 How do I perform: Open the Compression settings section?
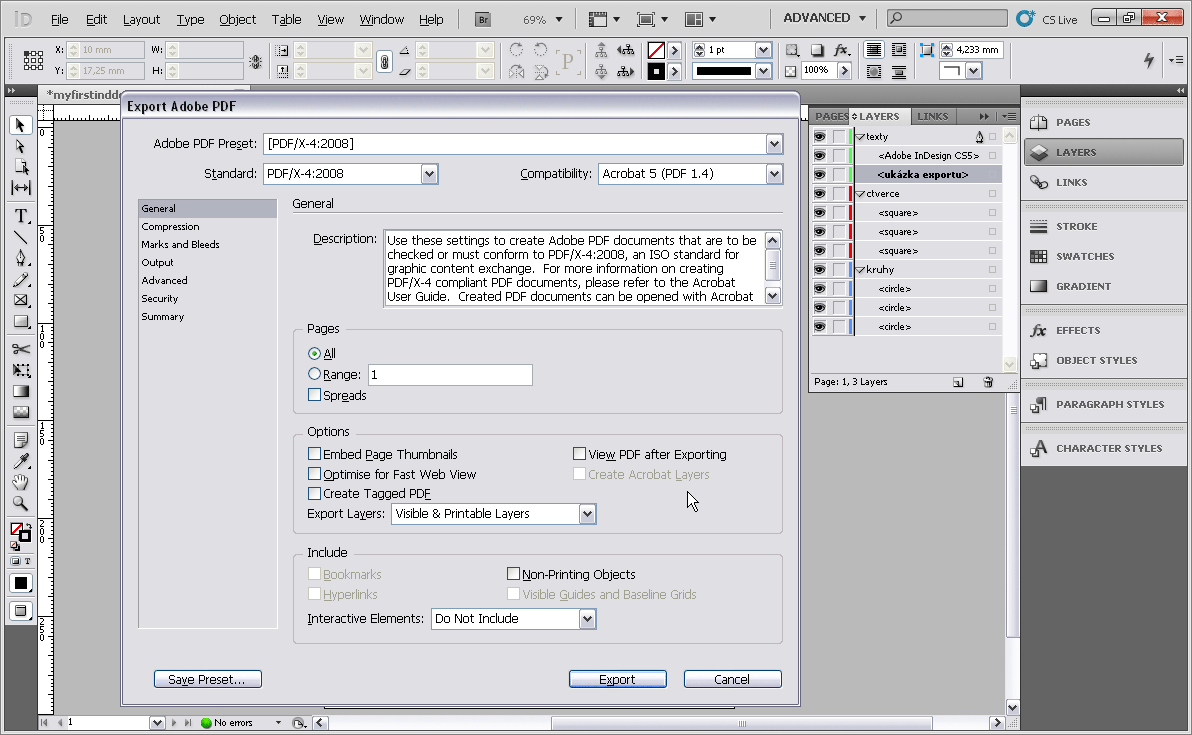point(170,227)
